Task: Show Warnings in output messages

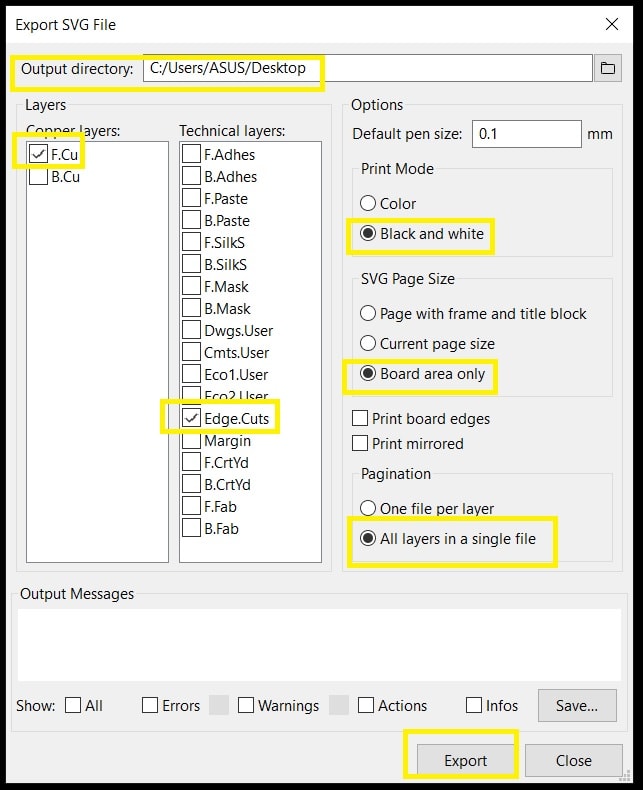Action: coord(247,705)
